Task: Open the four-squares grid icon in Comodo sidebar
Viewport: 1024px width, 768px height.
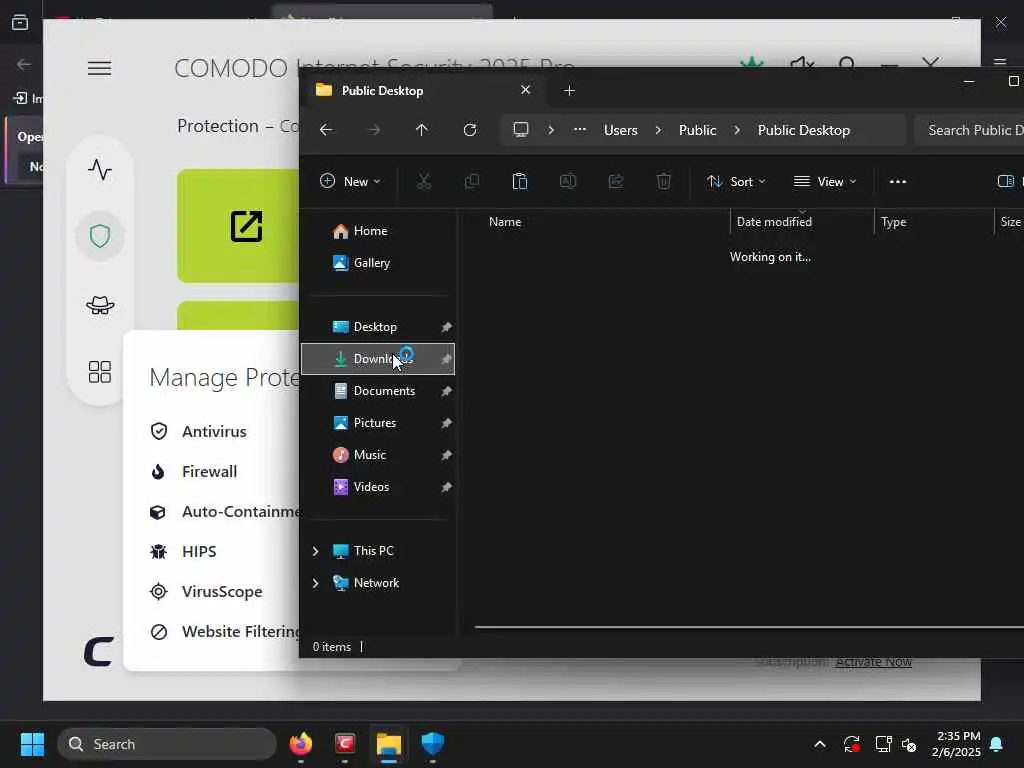Action: [x=100, y=372]
